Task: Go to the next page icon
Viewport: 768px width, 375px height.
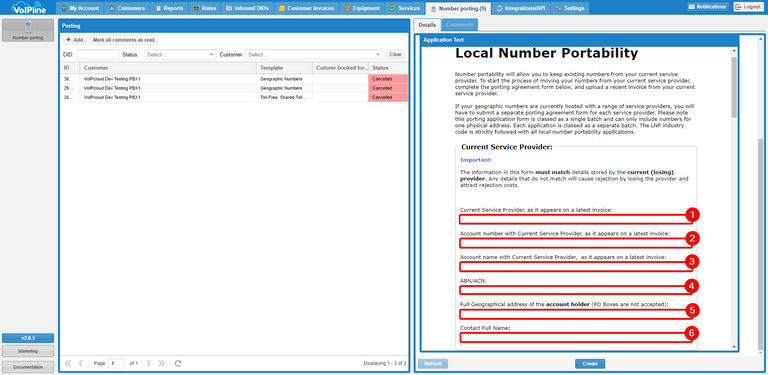Action: click(x=148, y=363)
